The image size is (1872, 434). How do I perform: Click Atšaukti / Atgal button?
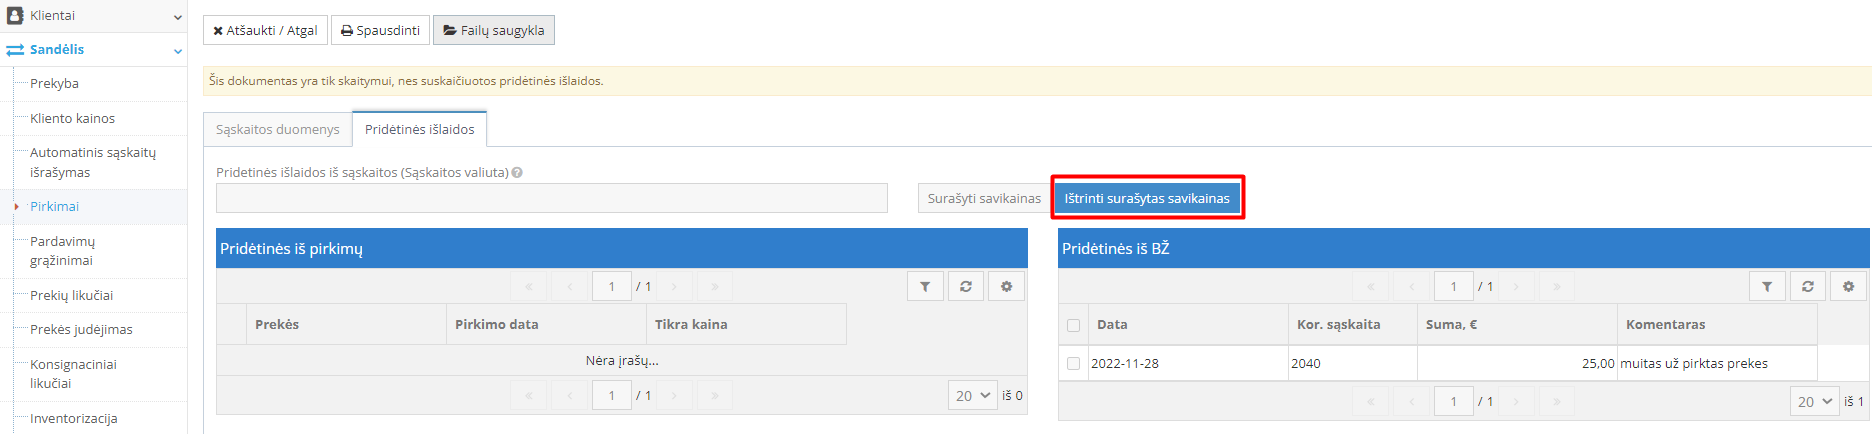(x=265, y=30)
